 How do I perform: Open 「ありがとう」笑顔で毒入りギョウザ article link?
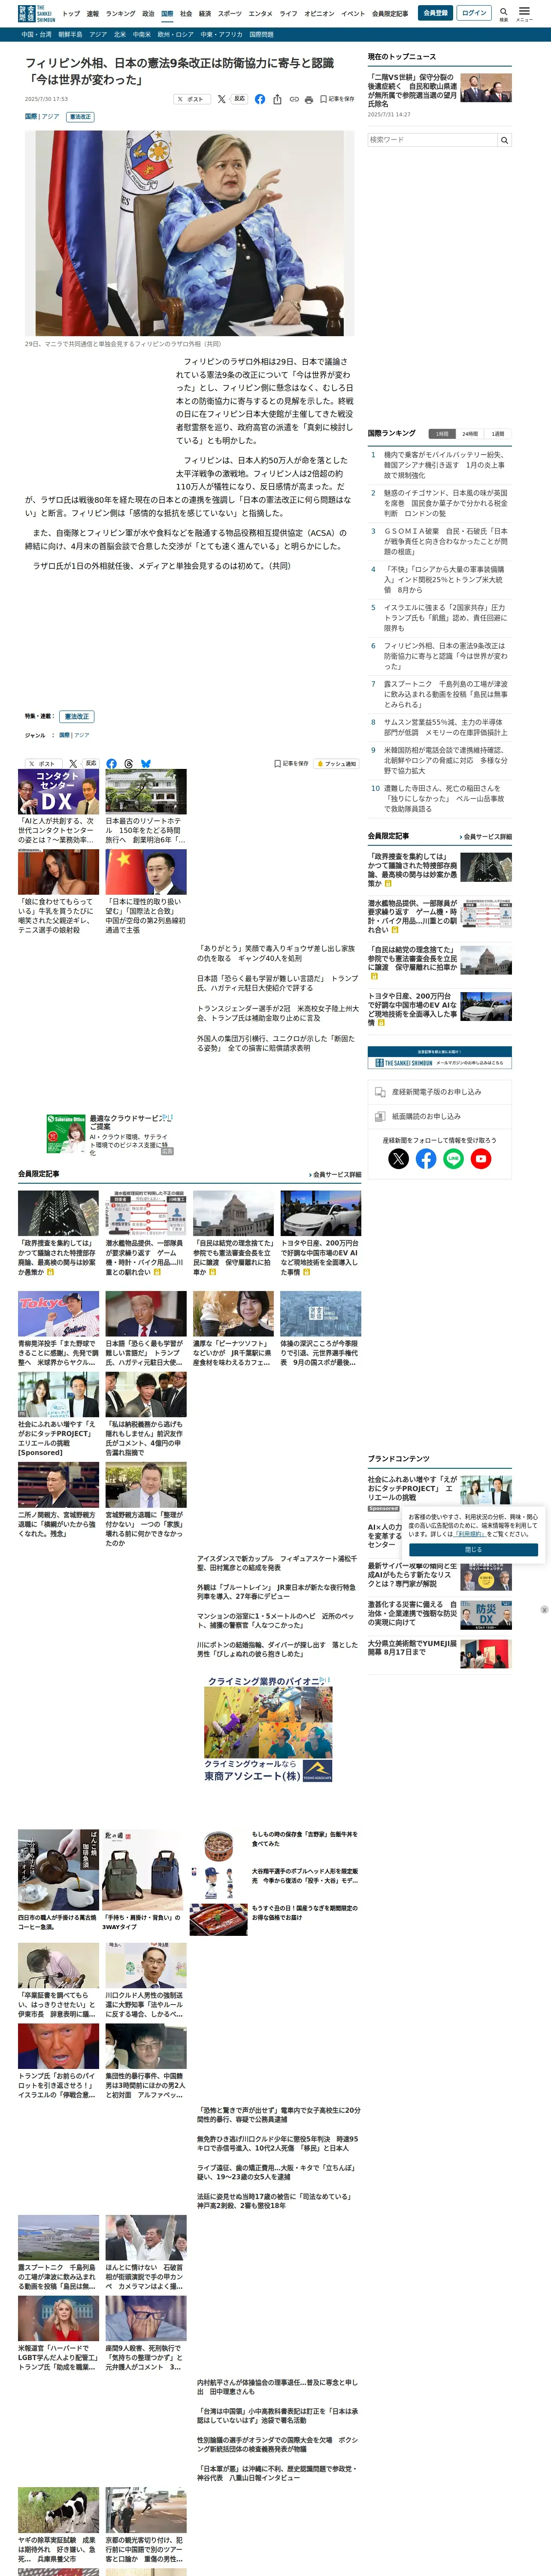click(276, 953)
